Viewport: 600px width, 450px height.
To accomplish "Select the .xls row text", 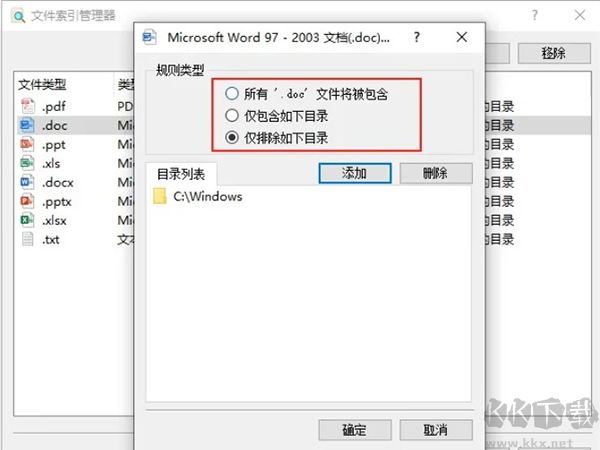I will coord(51,163).
